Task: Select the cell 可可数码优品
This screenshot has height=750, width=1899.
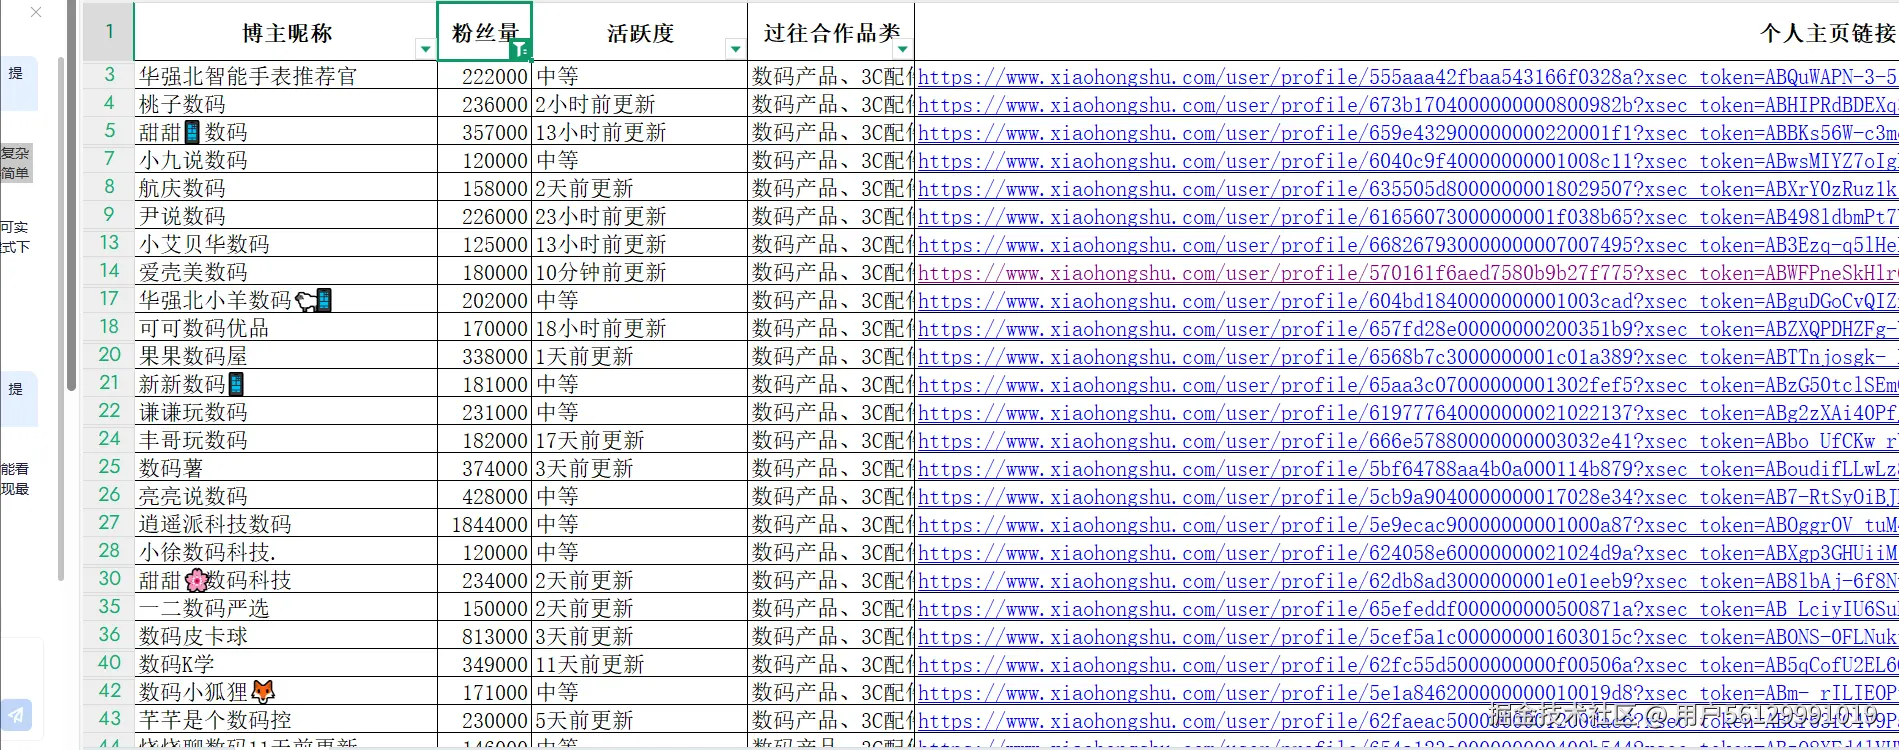Action: (x=285, y=328)
